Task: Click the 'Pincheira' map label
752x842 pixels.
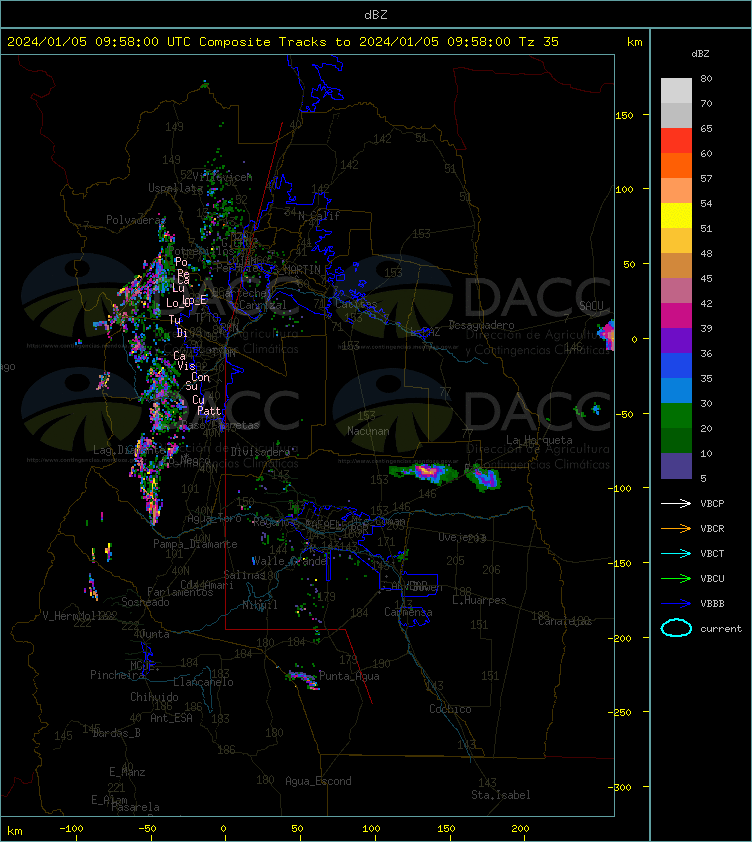Action: pyautogui.click(x=117, y=675)
